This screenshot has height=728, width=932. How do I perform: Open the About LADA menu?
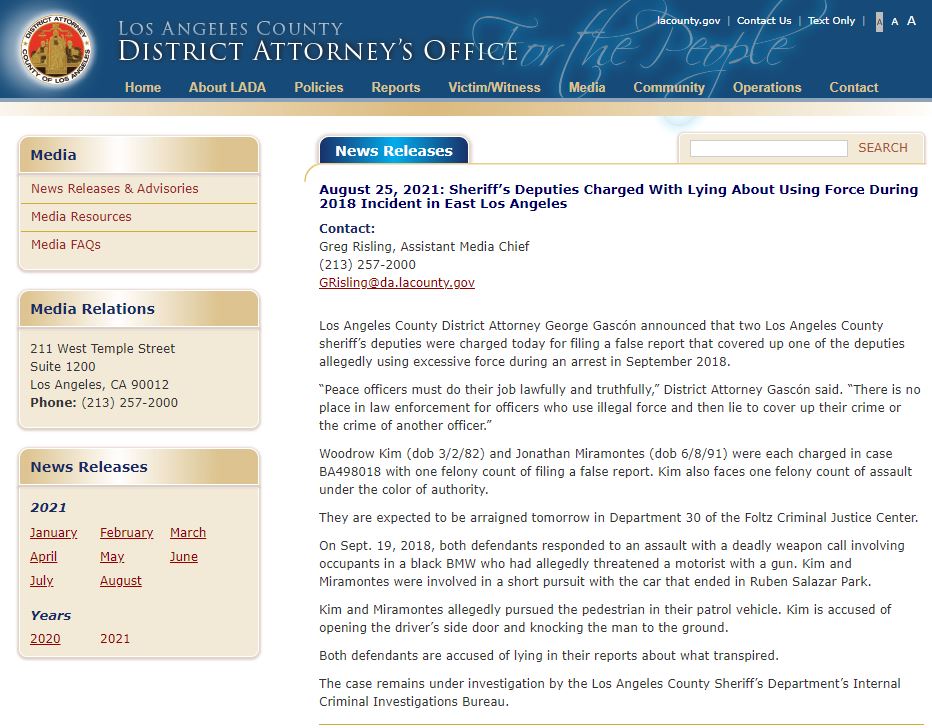(227, 87)
